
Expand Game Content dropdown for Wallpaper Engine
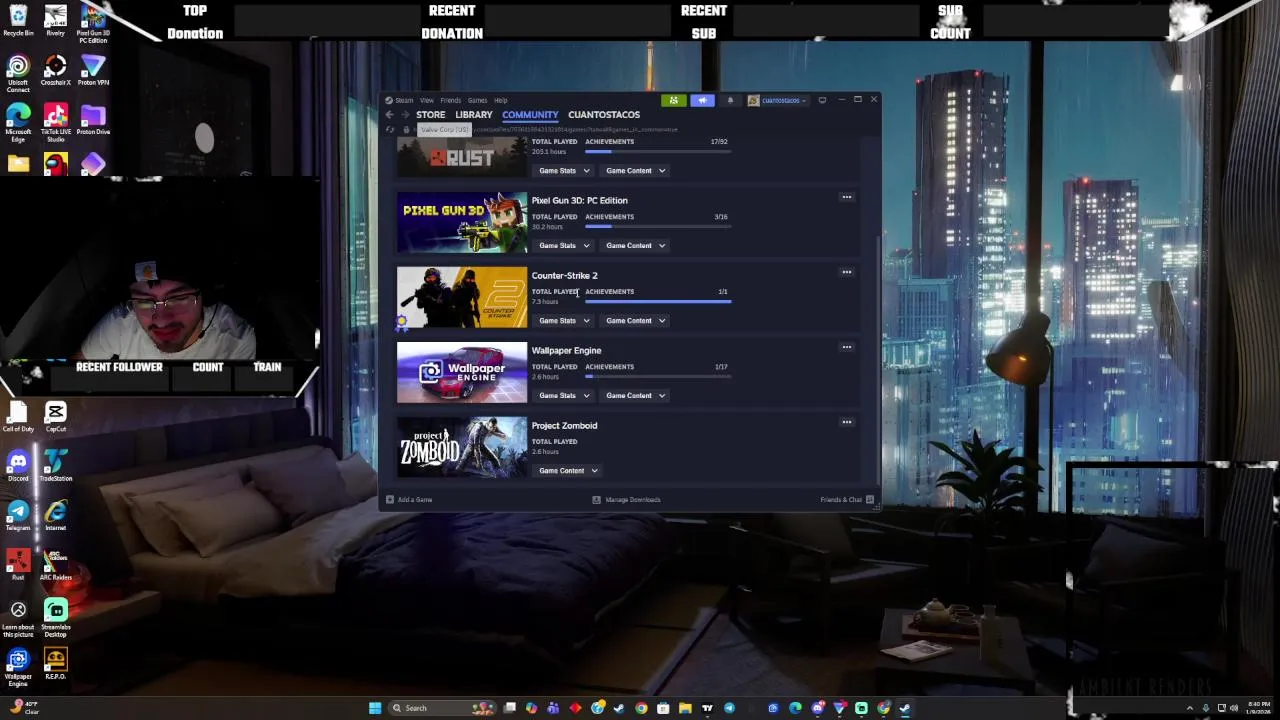(x=635, y=395)
